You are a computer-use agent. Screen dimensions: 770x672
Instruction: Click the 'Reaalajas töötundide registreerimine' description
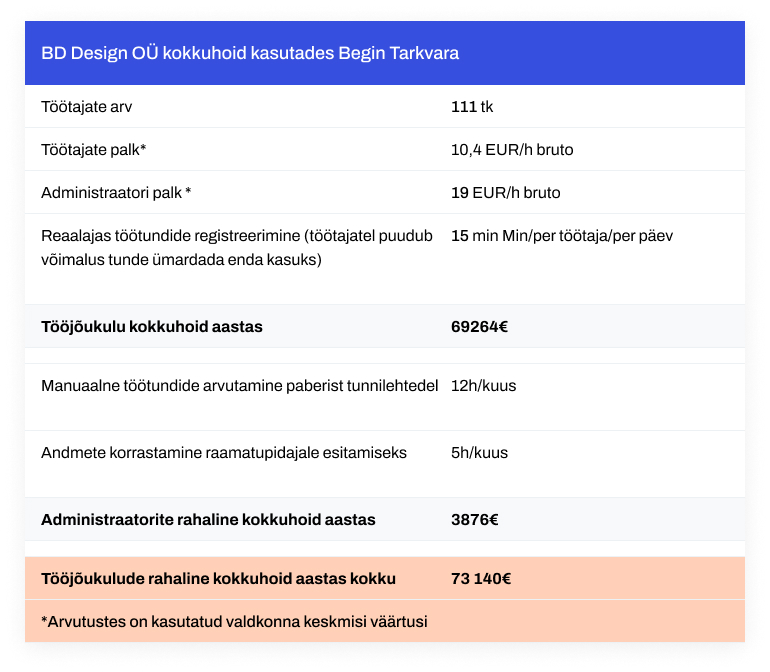point(237,248)
